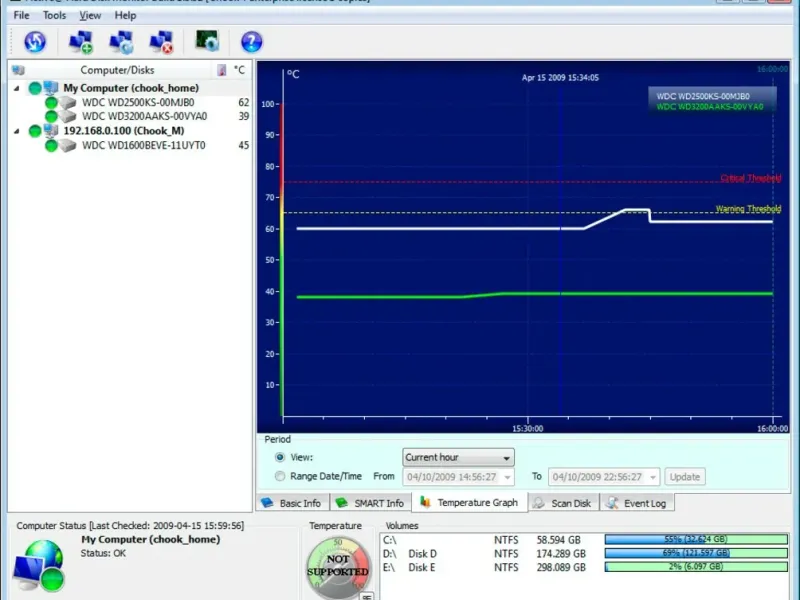This screenshot has height=600, width=800.
Task: Open the View menu
Action: [90, 15]
